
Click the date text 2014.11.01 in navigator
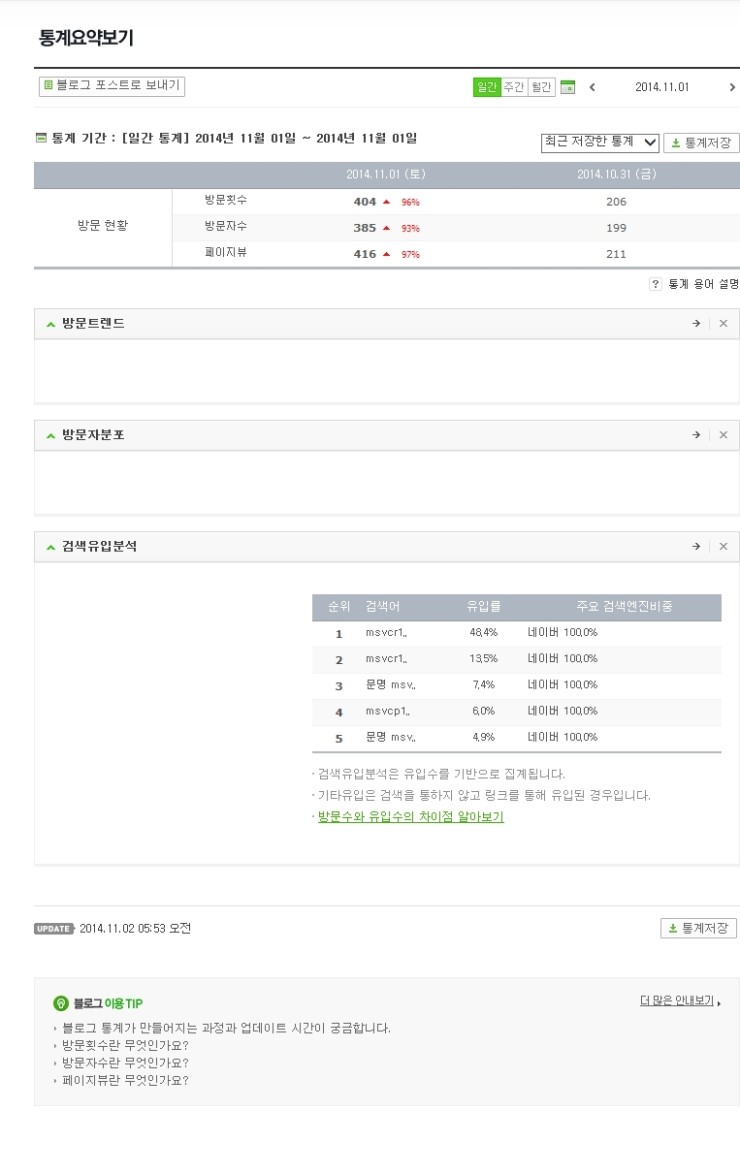coord(662,87)
